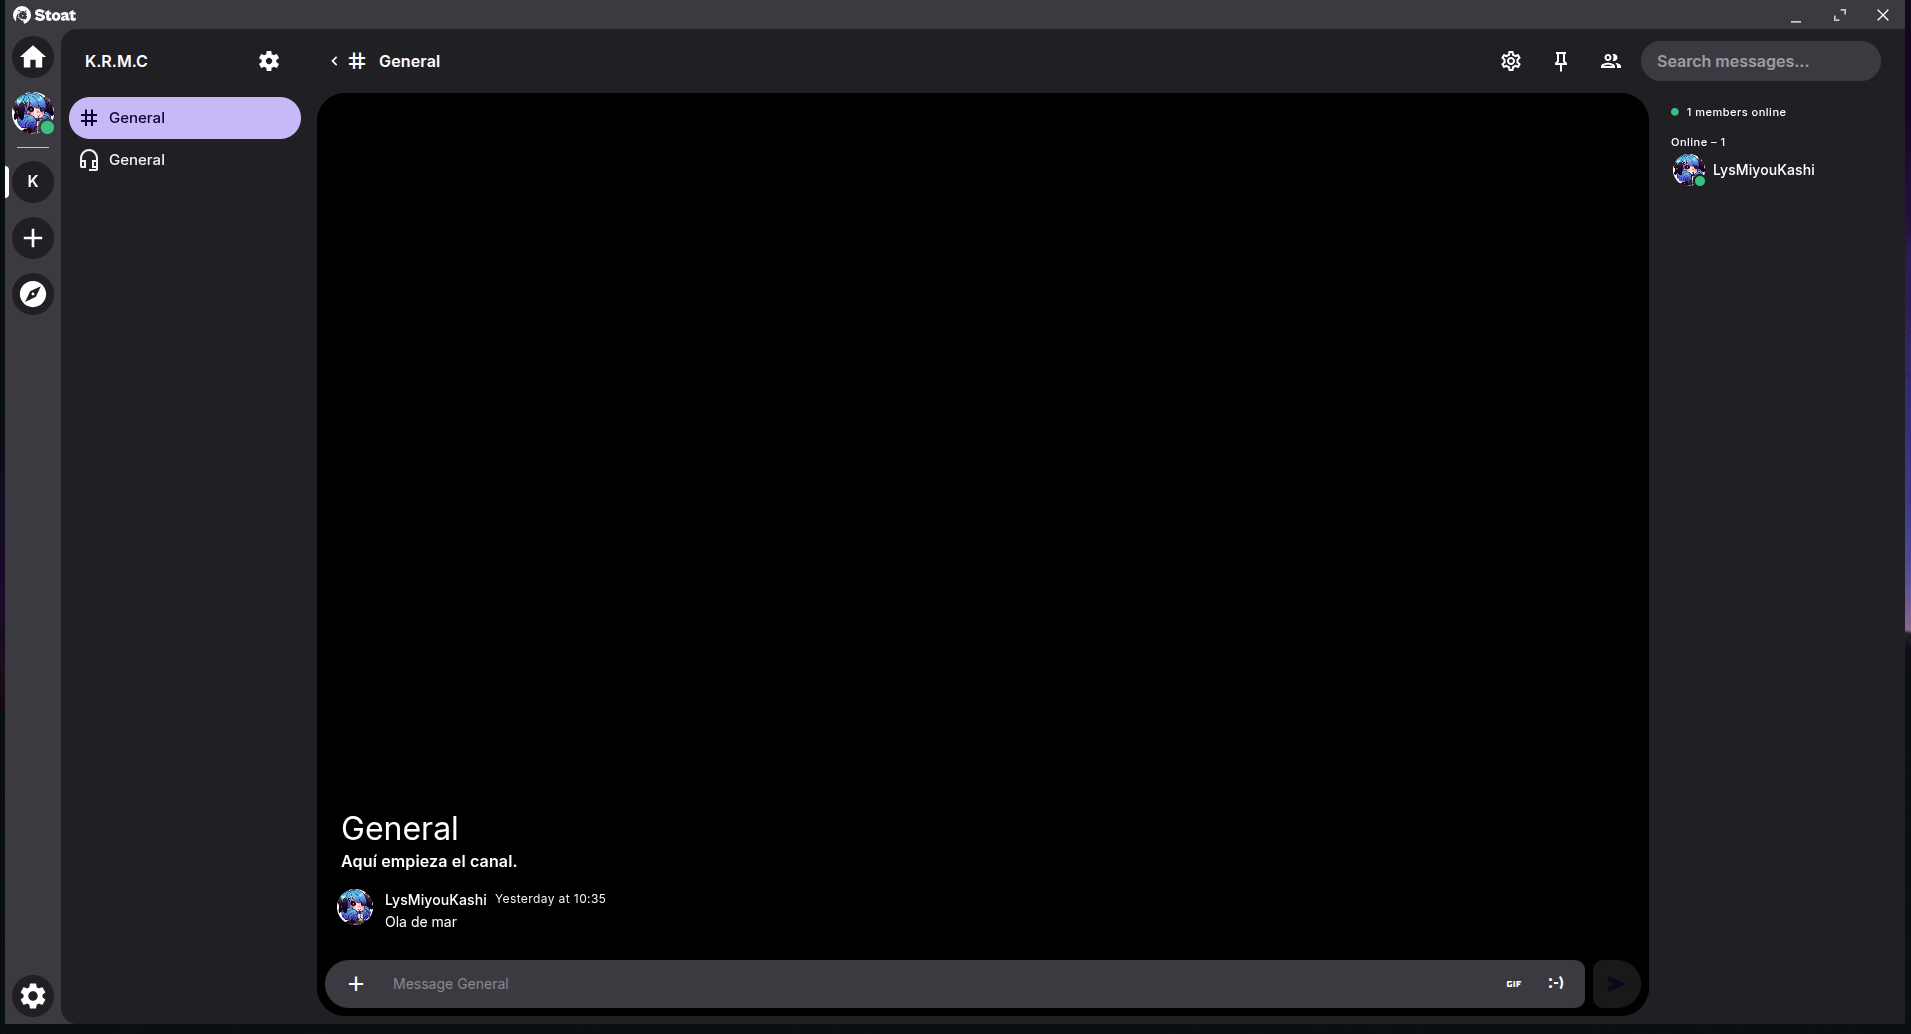Click LysMiyouKashi avatar on the message

pos(355,907)
